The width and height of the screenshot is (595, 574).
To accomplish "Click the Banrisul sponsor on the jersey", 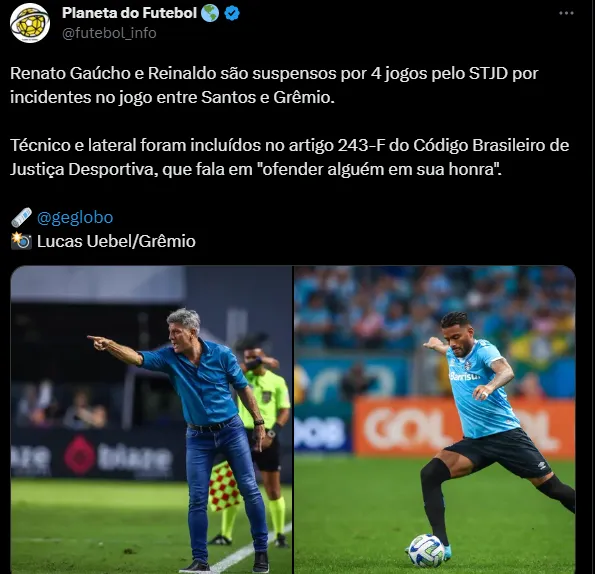I will pos(464,376).
